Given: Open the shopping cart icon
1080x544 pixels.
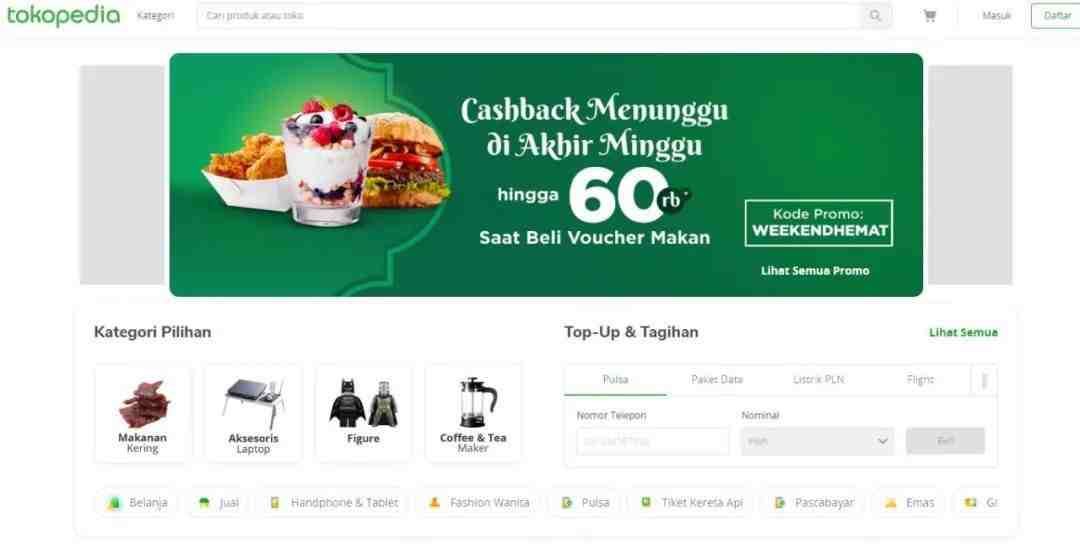Looking at the screenshot, I should 930,15.
